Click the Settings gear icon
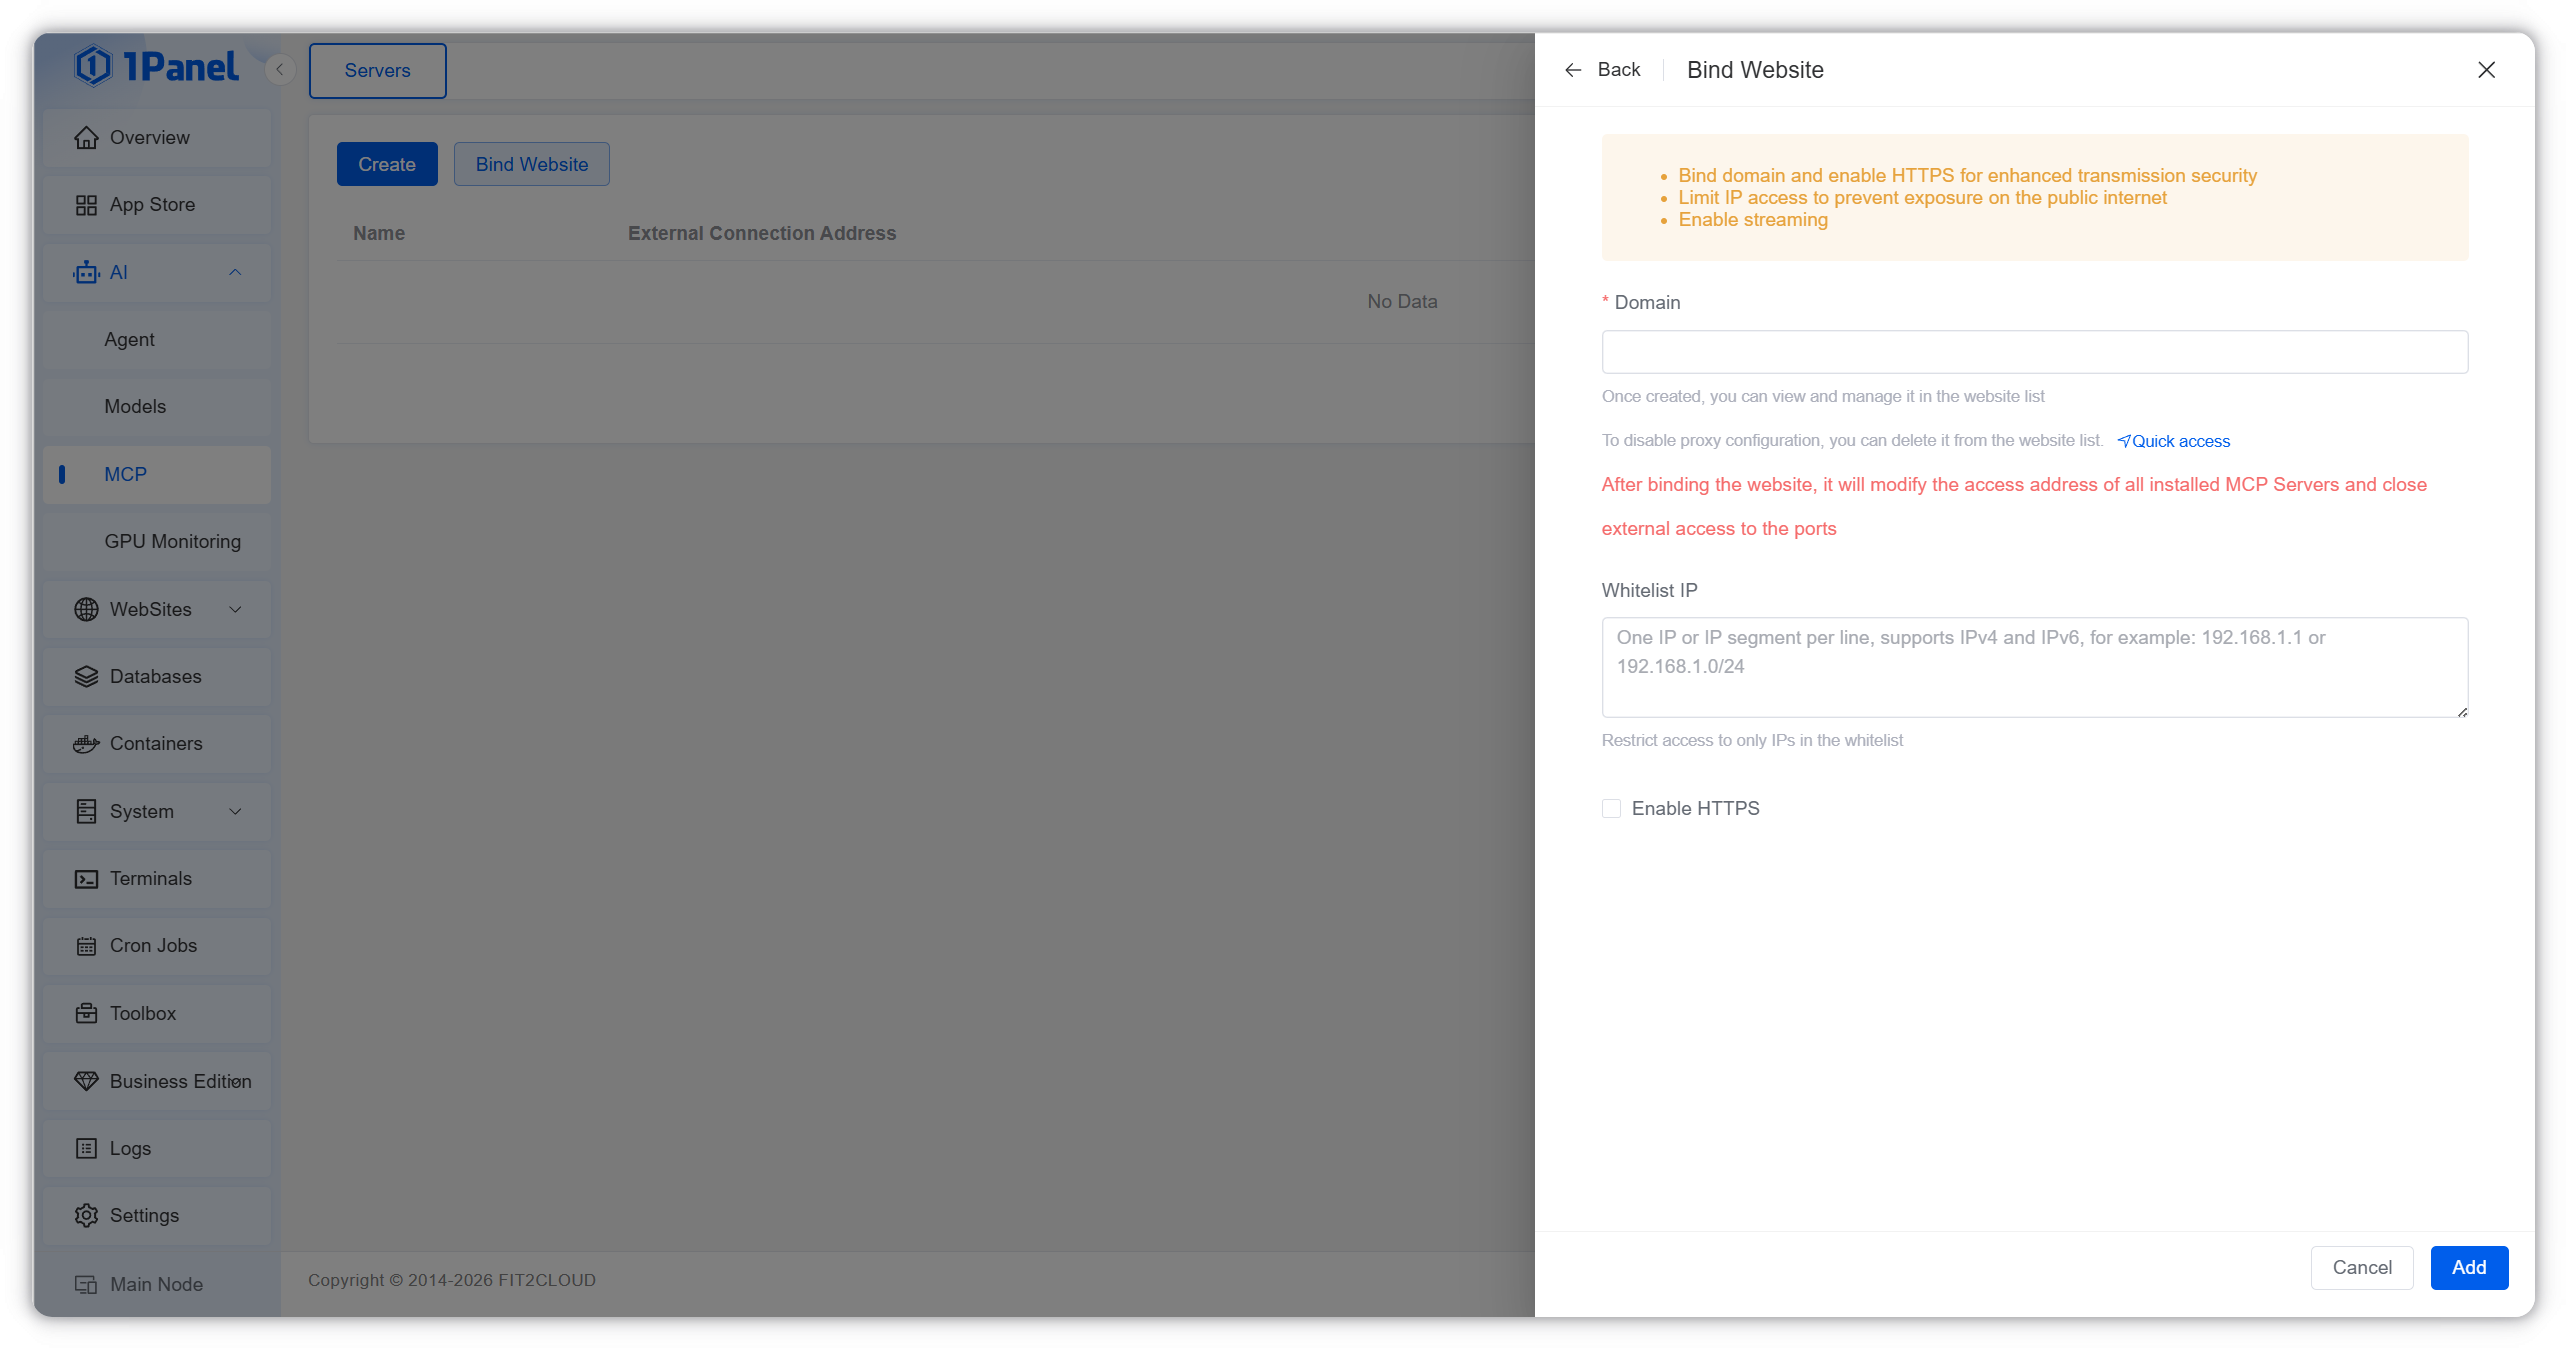Screen dimensions: 2567x1349 tap(87, 1215)
